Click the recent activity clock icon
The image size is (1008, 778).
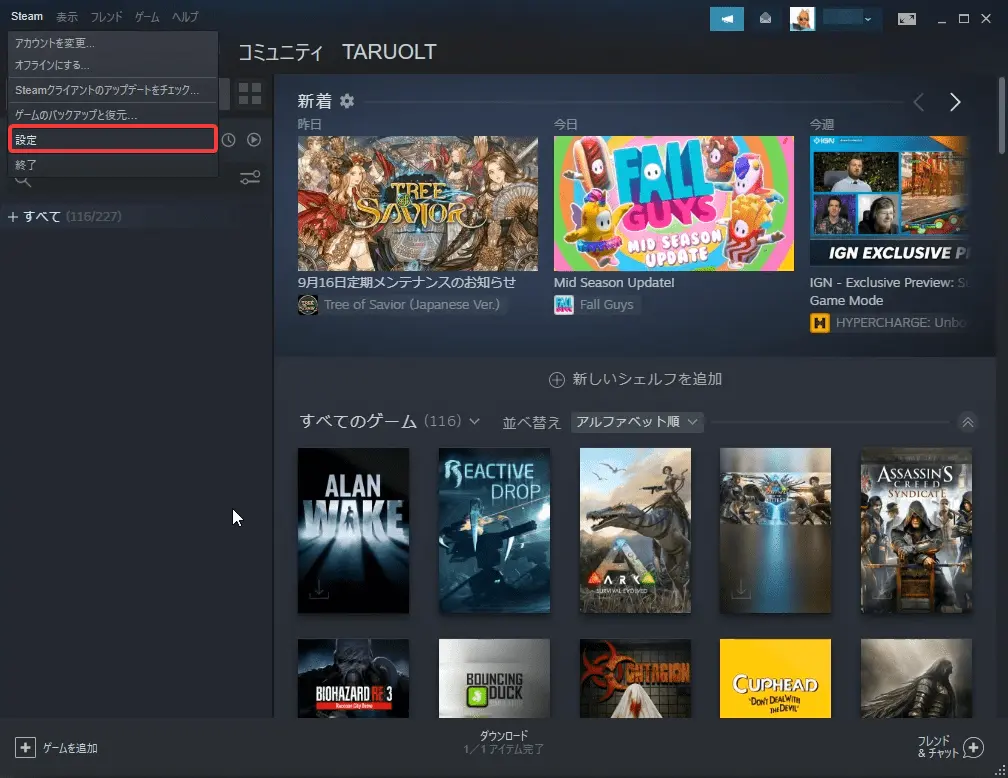pos(229,140)
